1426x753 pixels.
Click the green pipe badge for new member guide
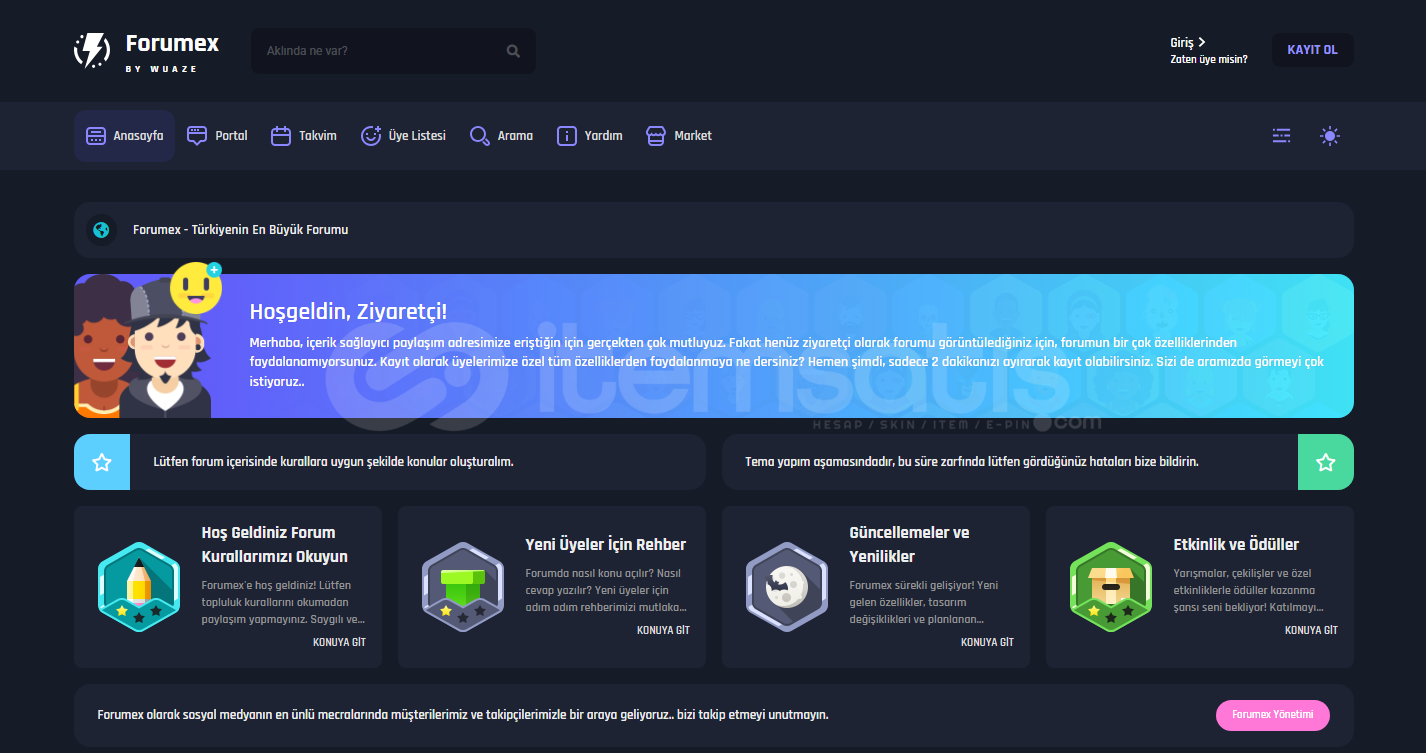[x=462, y=587]
